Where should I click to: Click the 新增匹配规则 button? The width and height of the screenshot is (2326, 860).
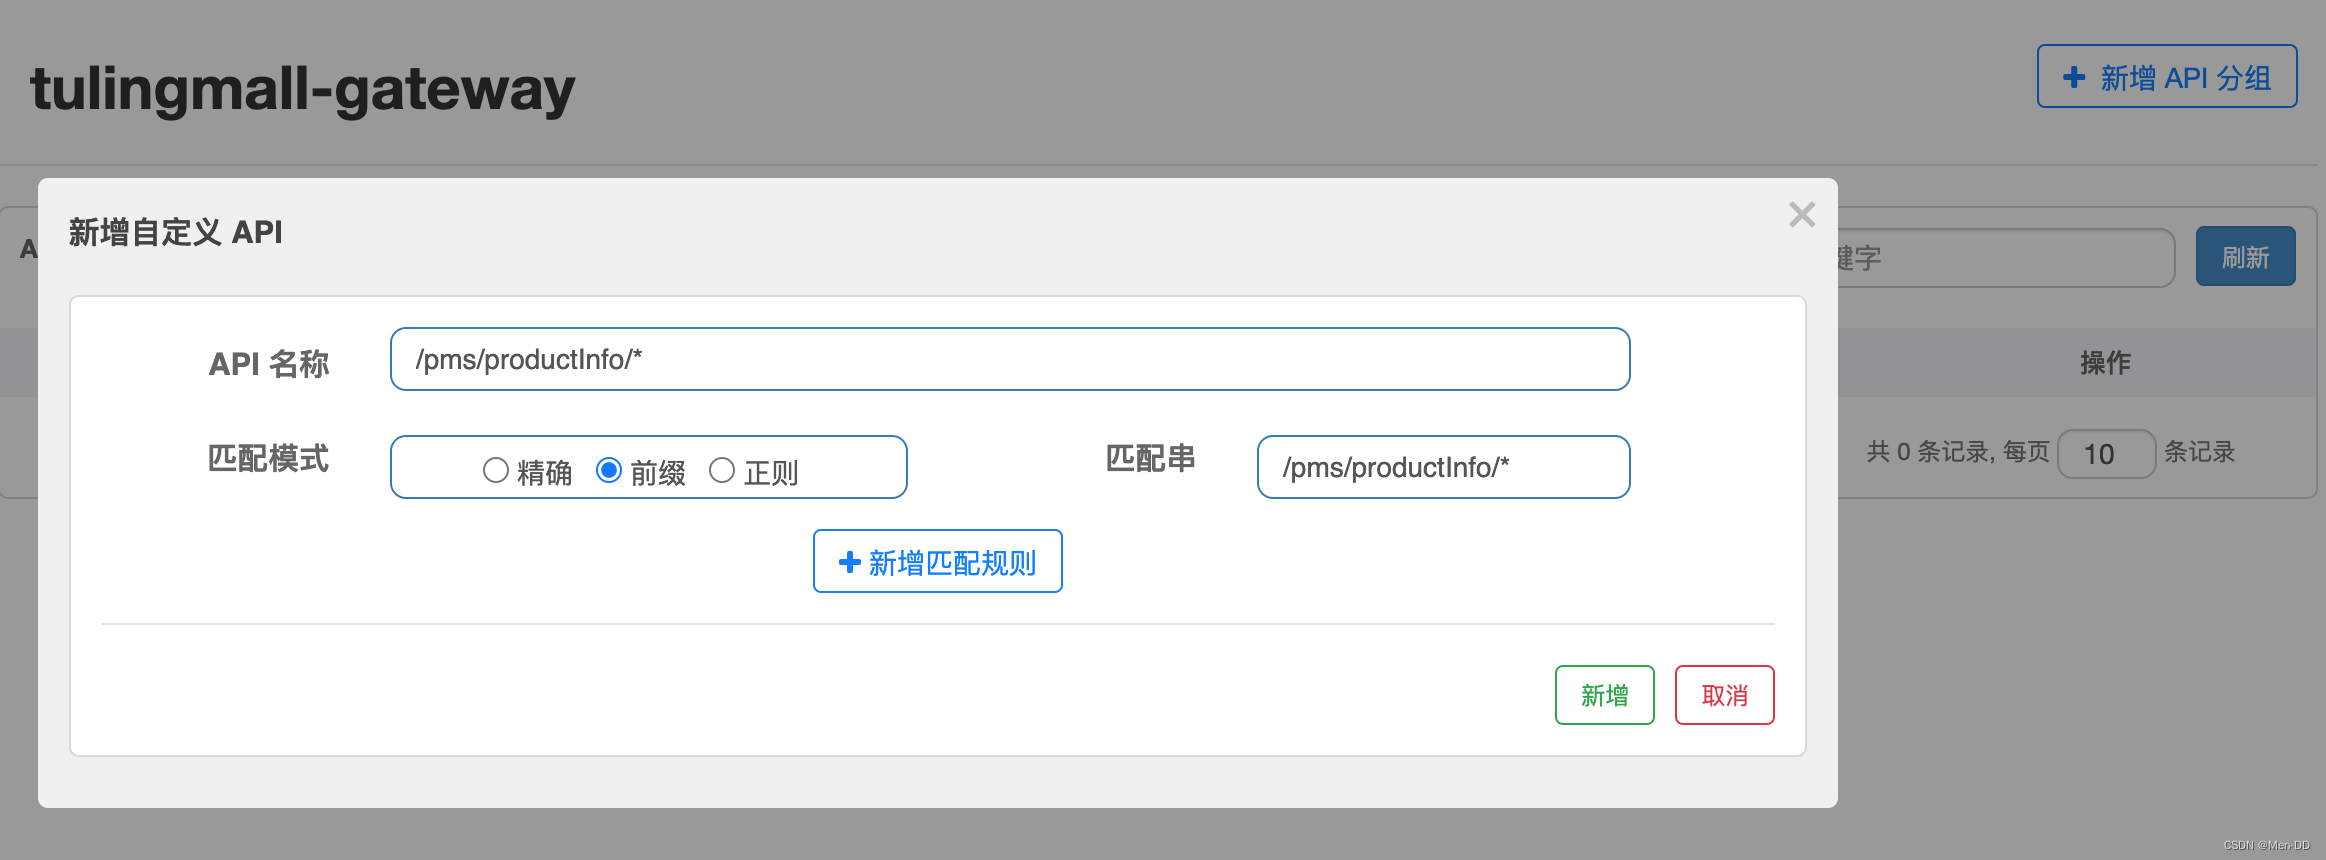point(937,561)
